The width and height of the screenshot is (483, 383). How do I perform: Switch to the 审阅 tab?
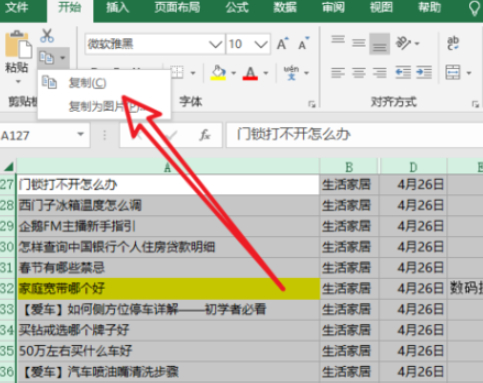[x=333, y=7]
